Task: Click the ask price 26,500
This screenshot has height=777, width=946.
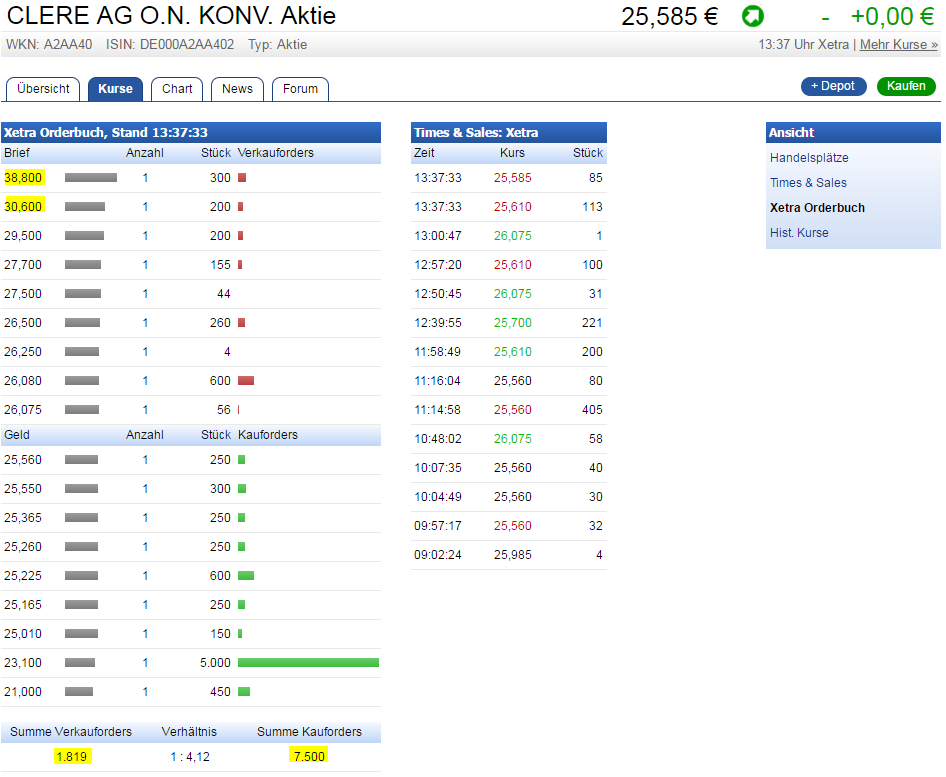Action: click(23, 323)
